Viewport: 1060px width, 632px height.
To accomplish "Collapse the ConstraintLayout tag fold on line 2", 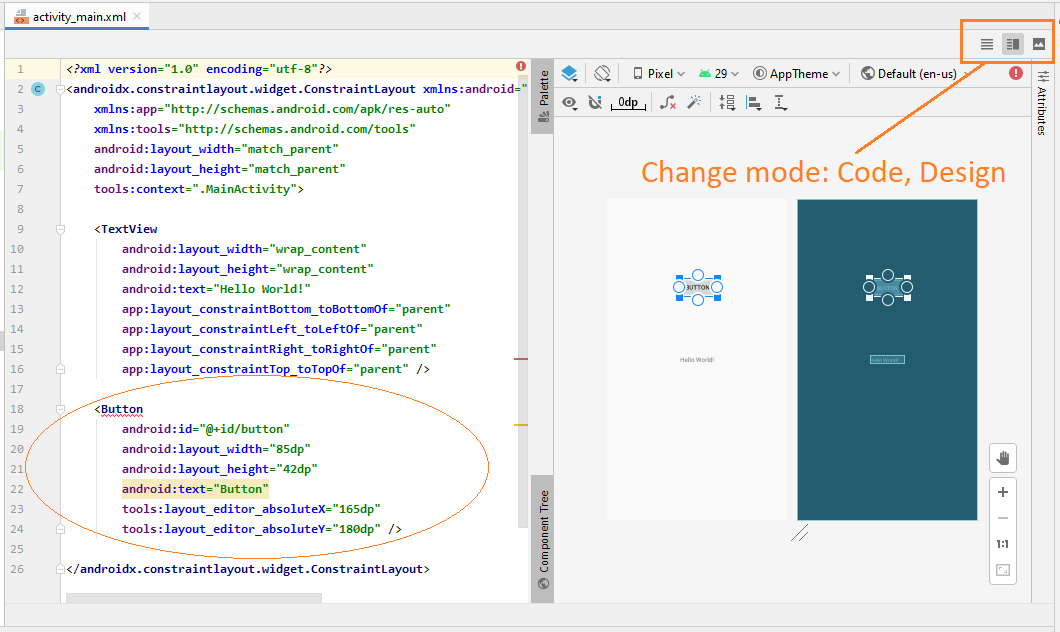I will point(60,89).
